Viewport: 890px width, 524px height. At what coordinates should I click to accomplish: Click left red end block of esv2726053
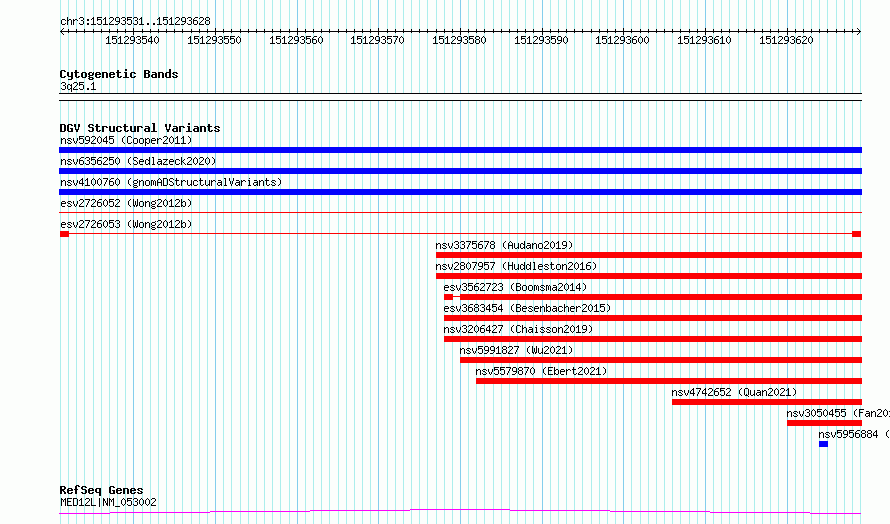[x=64, y=234]
